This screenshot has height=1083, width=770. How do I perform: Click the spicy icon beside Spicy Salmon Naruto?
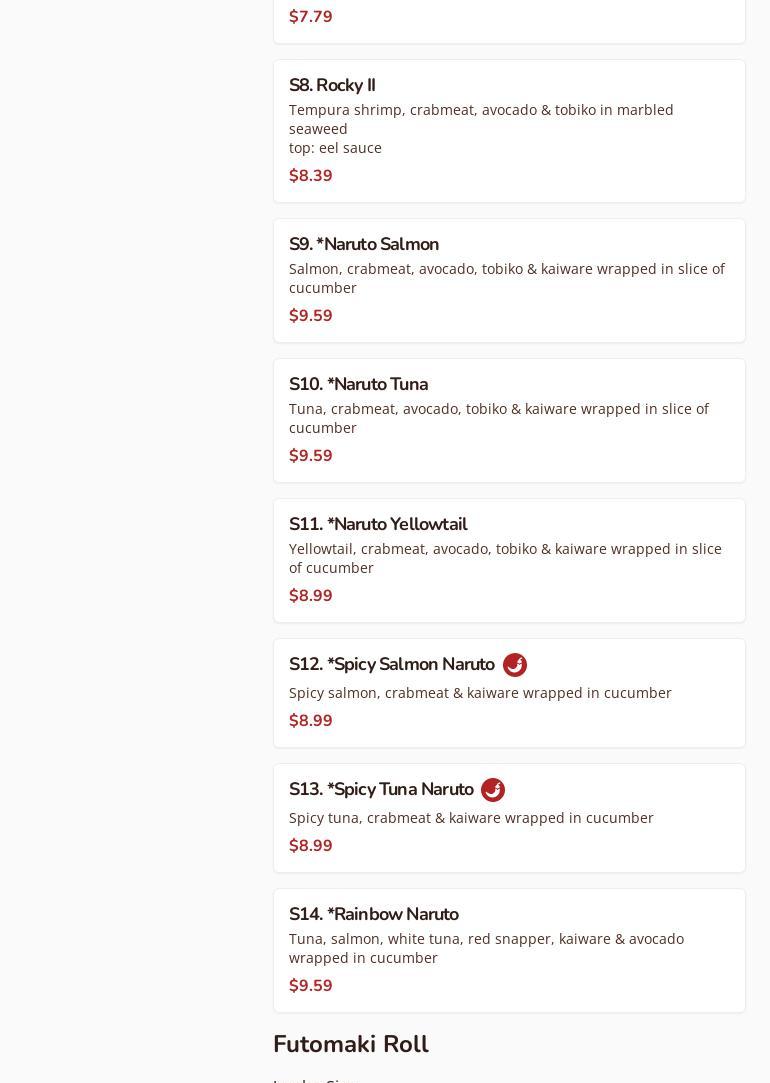514,665
